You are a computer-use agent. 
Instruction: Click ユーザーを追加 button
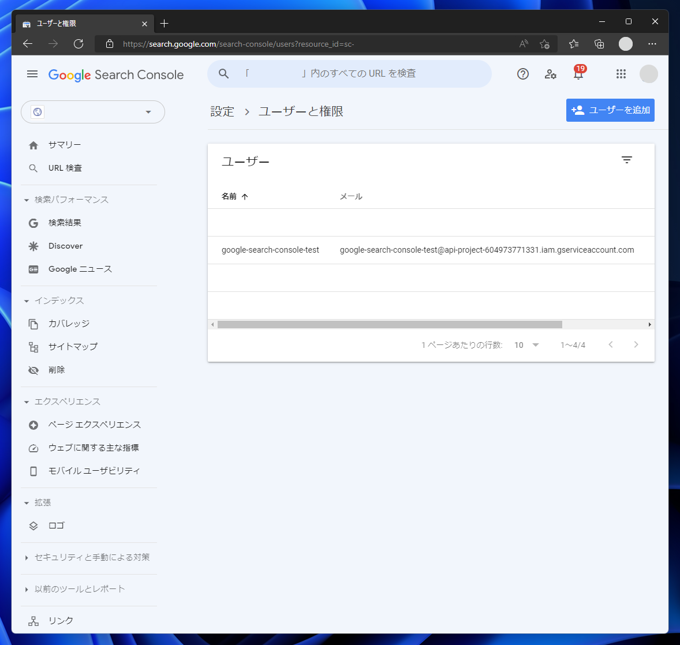coord(610,110)
